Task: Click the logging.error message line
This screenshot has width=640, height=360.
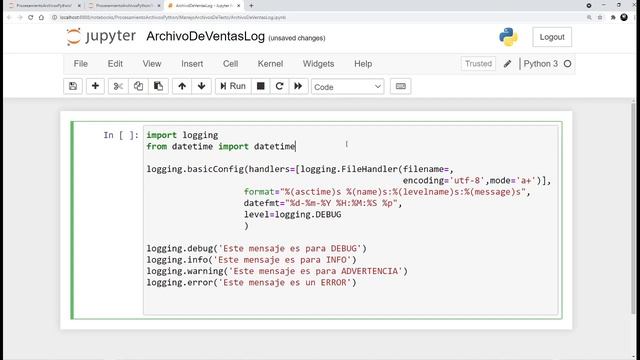Action: [251, 282]
